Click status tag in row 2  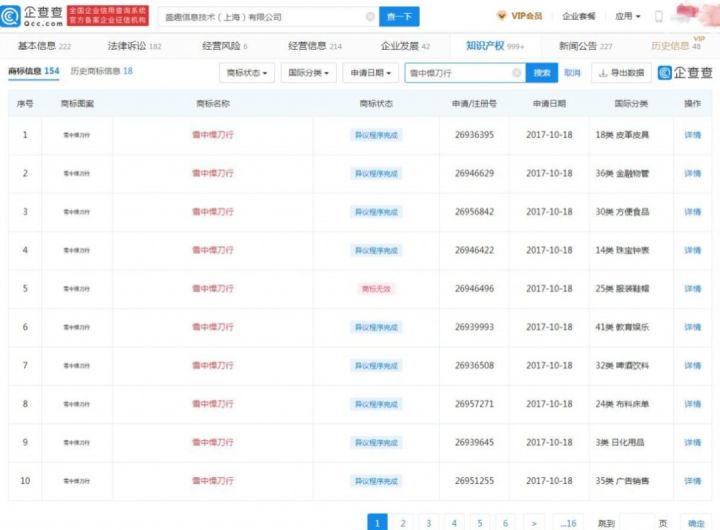[x=376, y=174]
